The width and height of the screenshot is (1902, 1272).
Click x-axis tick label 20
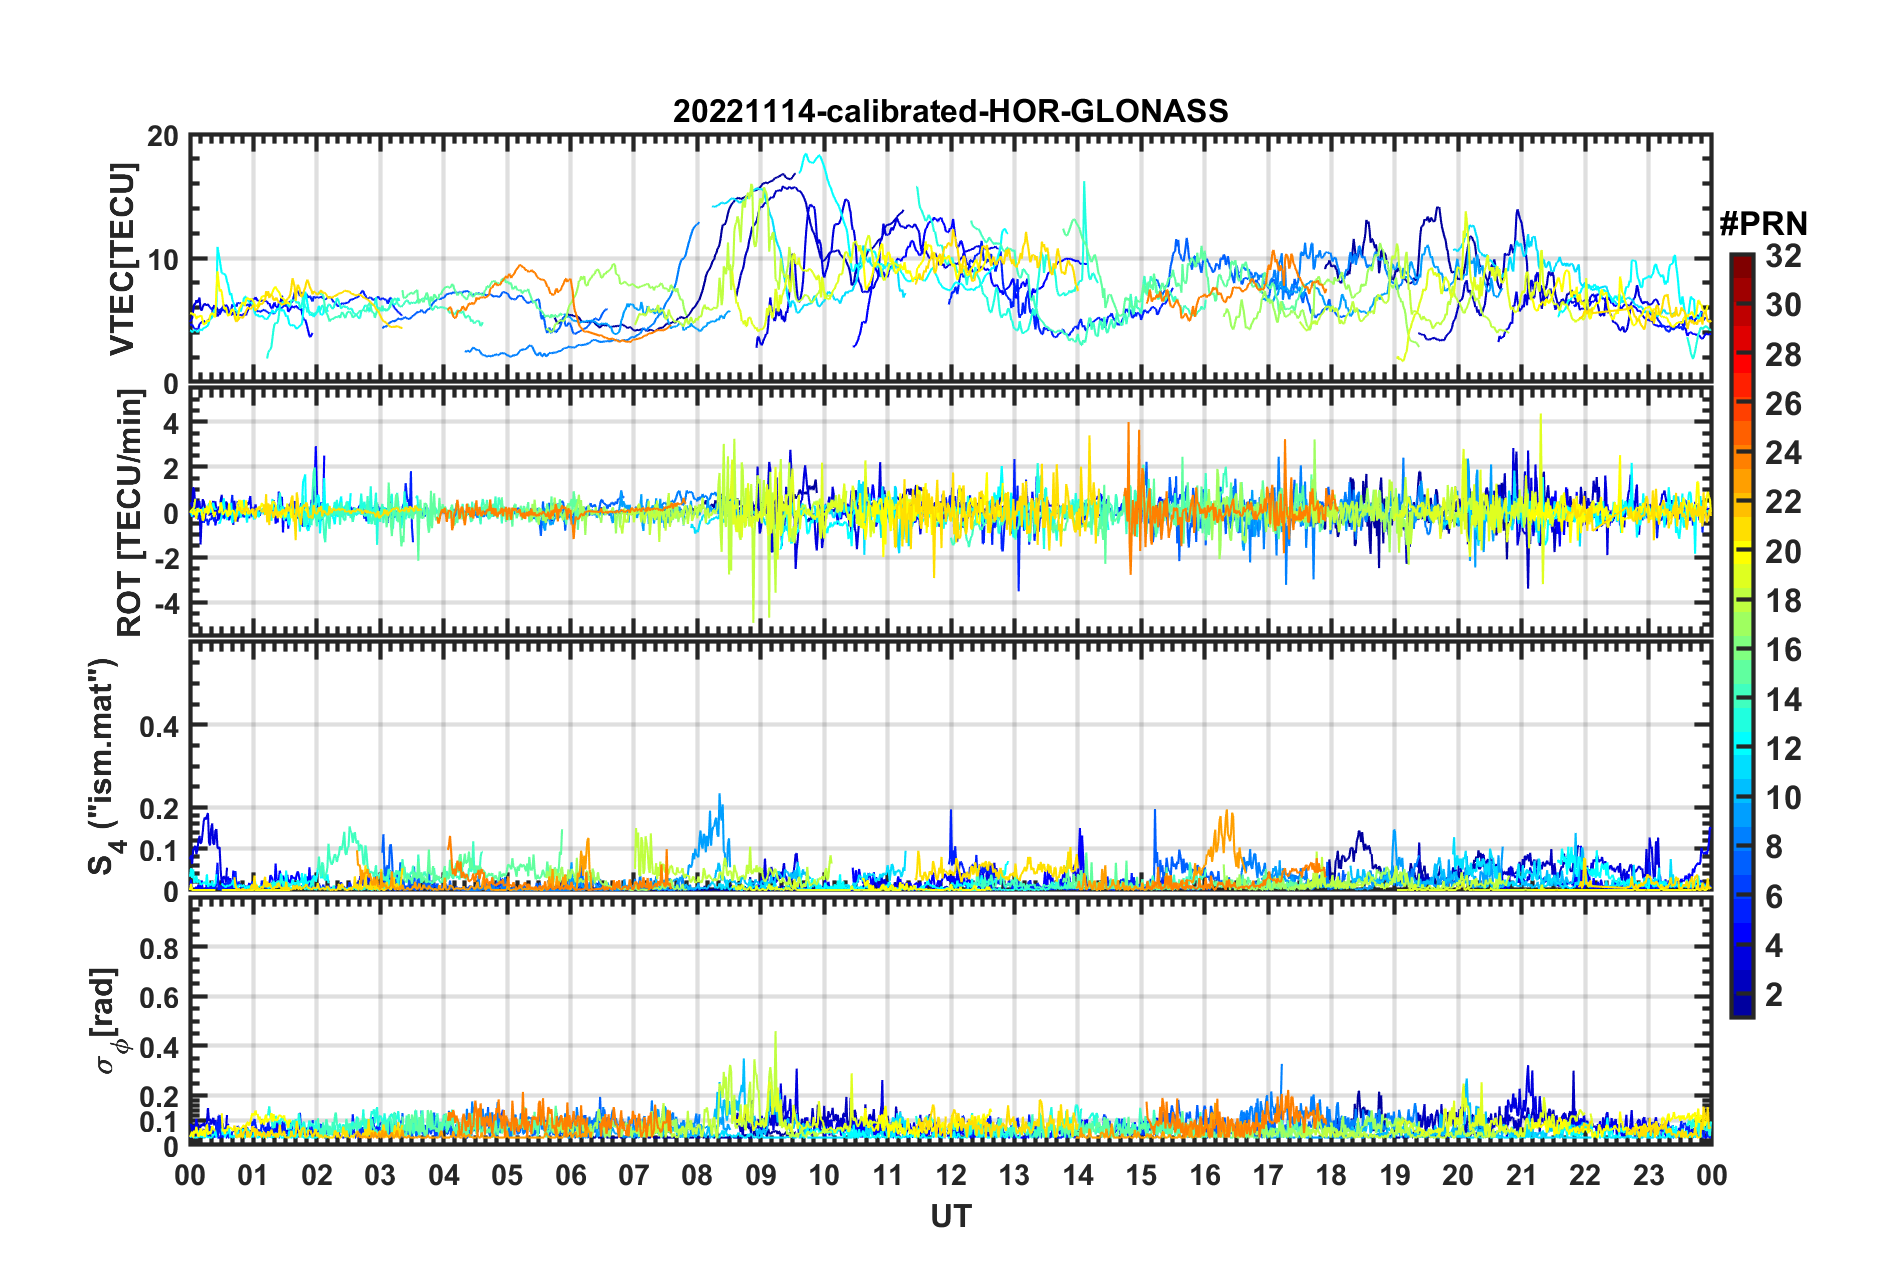1458,1176
